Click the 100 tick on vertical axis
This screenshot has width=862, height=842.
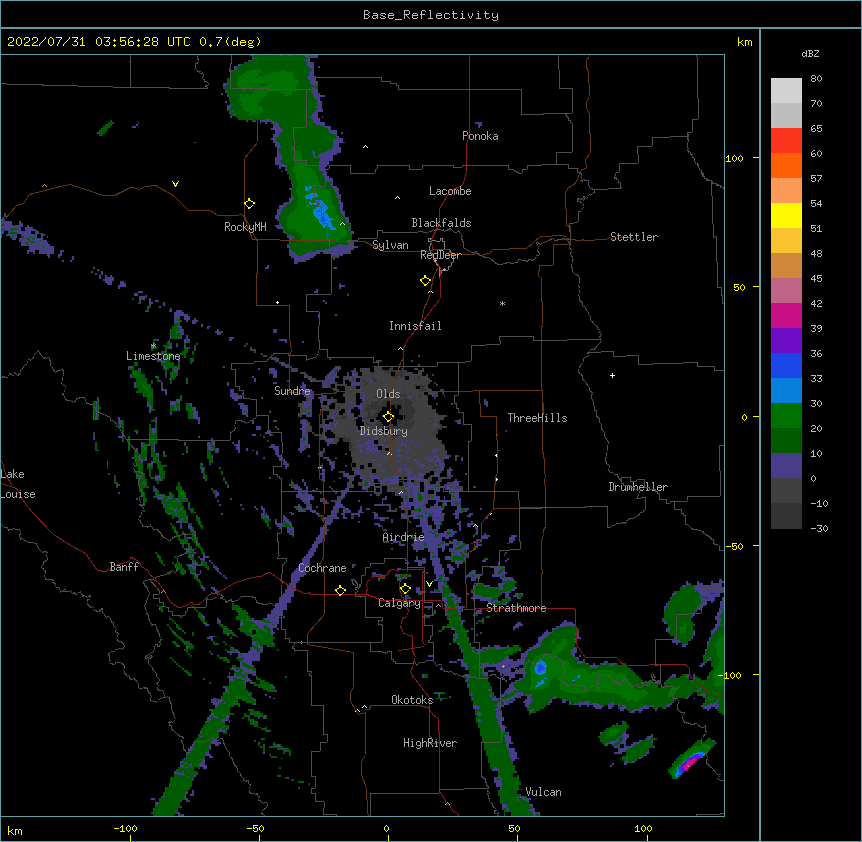734,158
